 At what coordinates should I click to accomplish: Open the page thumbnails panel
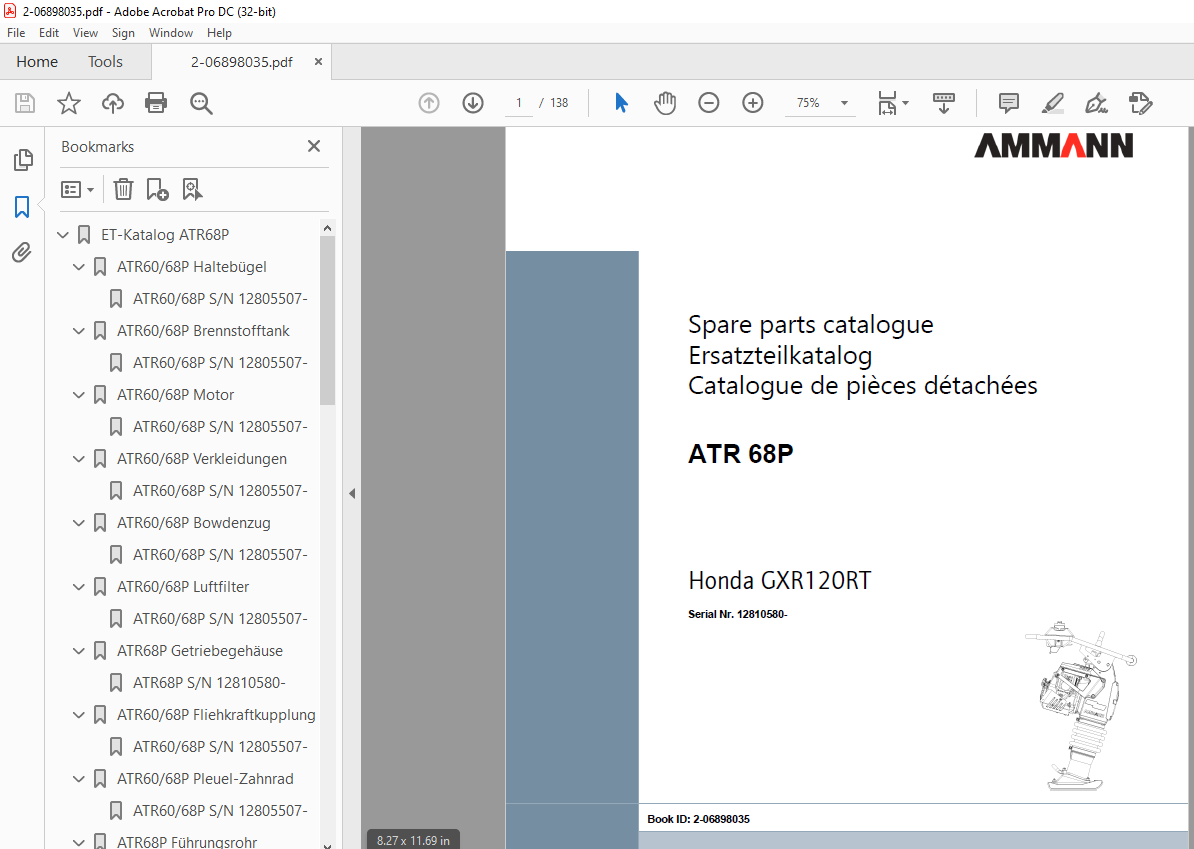23,160
